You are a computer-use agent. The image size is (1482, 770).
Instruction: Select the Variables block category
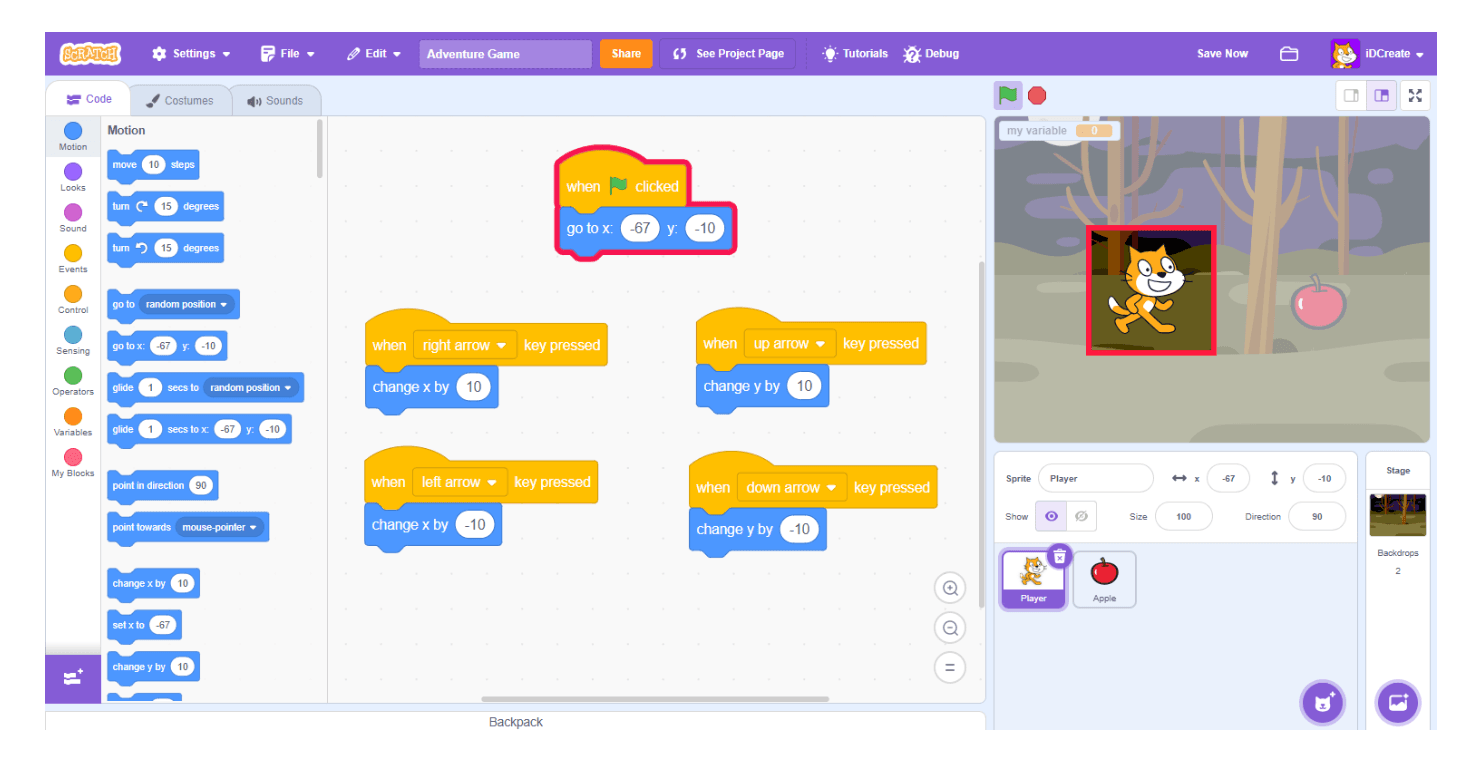(x=73, y=423)
